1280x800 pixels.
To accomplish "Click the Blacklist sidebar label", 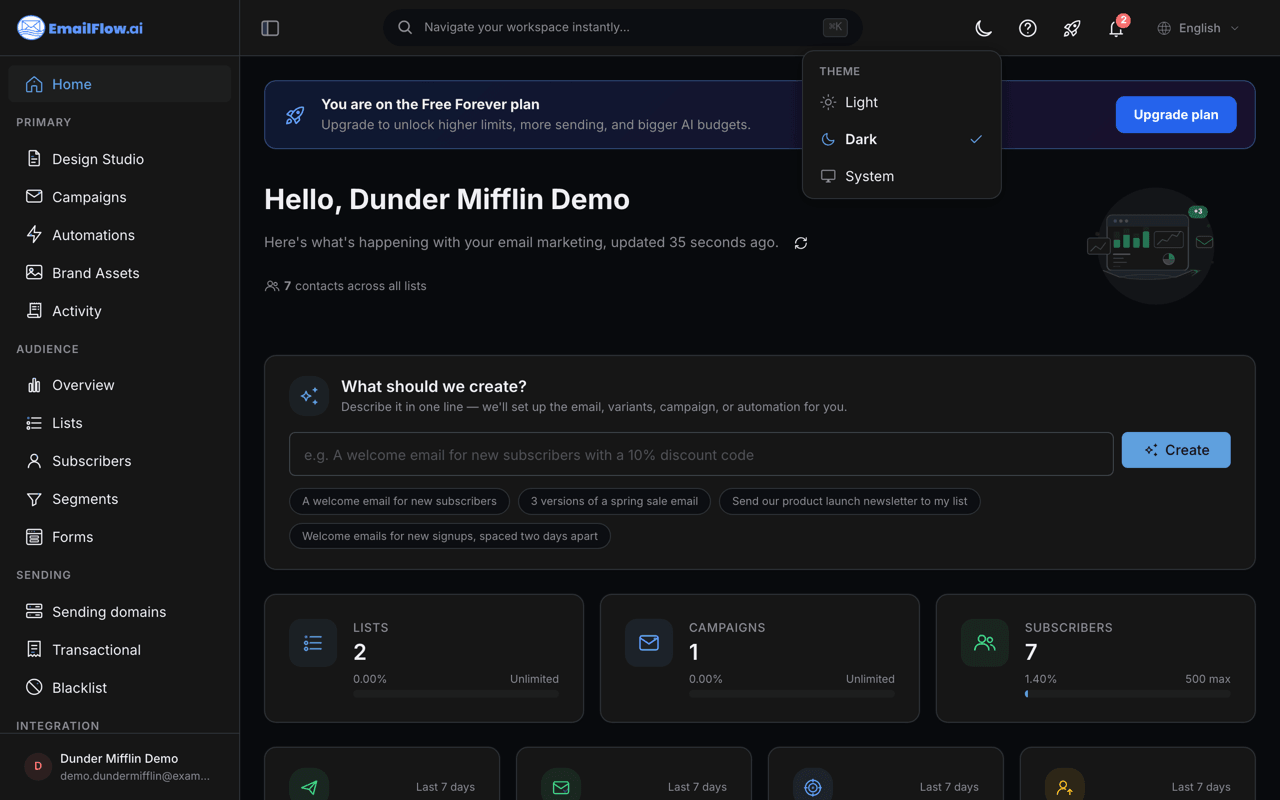I will tap(79, 688).
